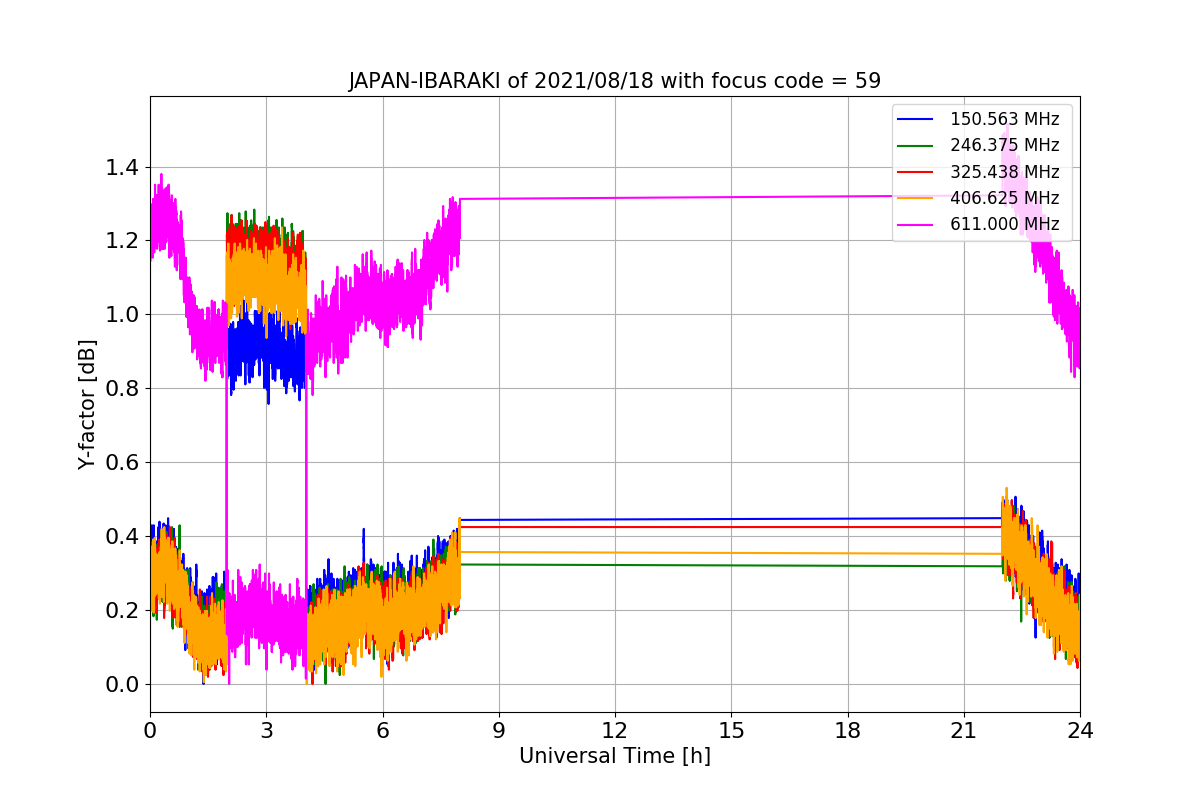Click x-axis tick label 3
Screen dimensions: 1200x800
266,730
